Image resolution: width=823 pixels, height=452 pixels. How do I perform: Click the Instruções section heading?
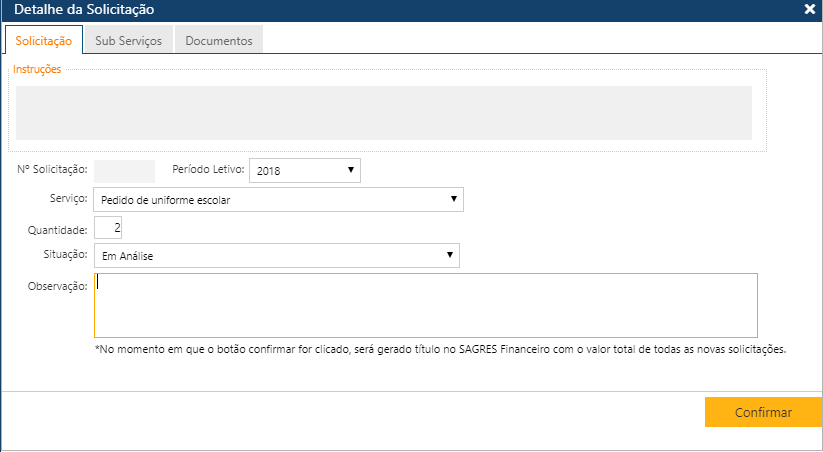pyautogui.click(x=37, y=70)
